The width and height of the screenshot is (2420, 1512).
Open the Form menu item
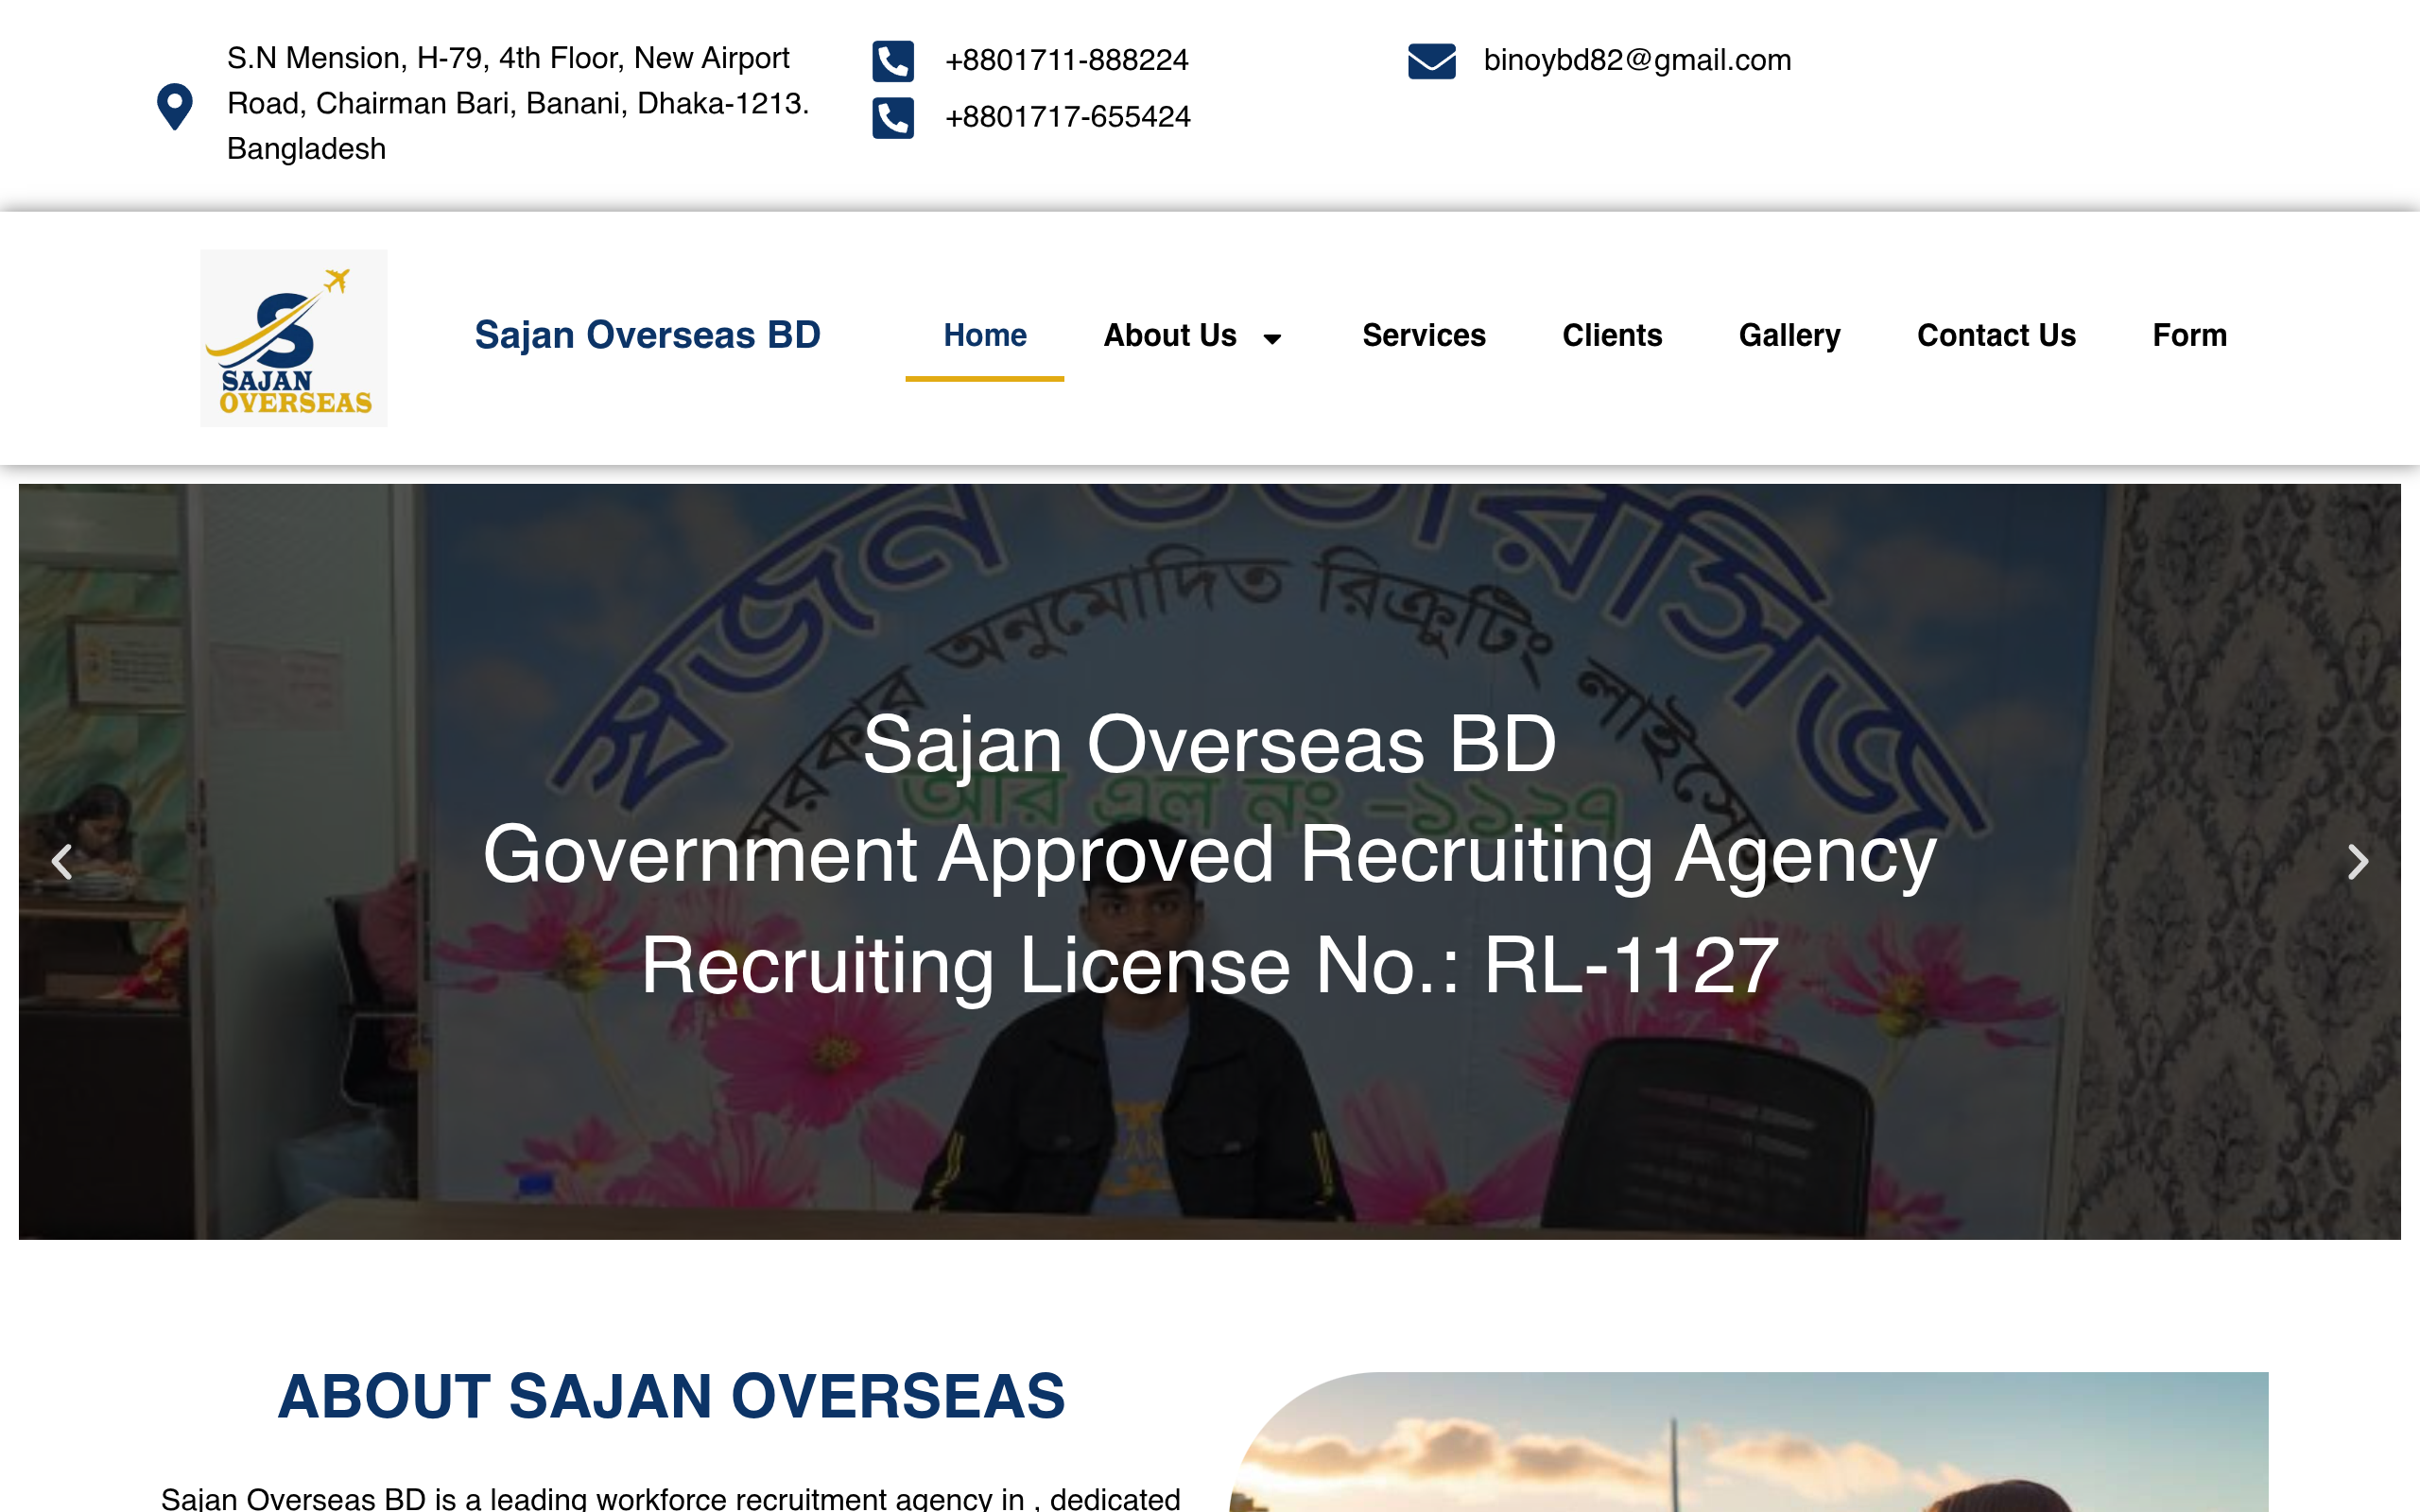coord(2189,335)
